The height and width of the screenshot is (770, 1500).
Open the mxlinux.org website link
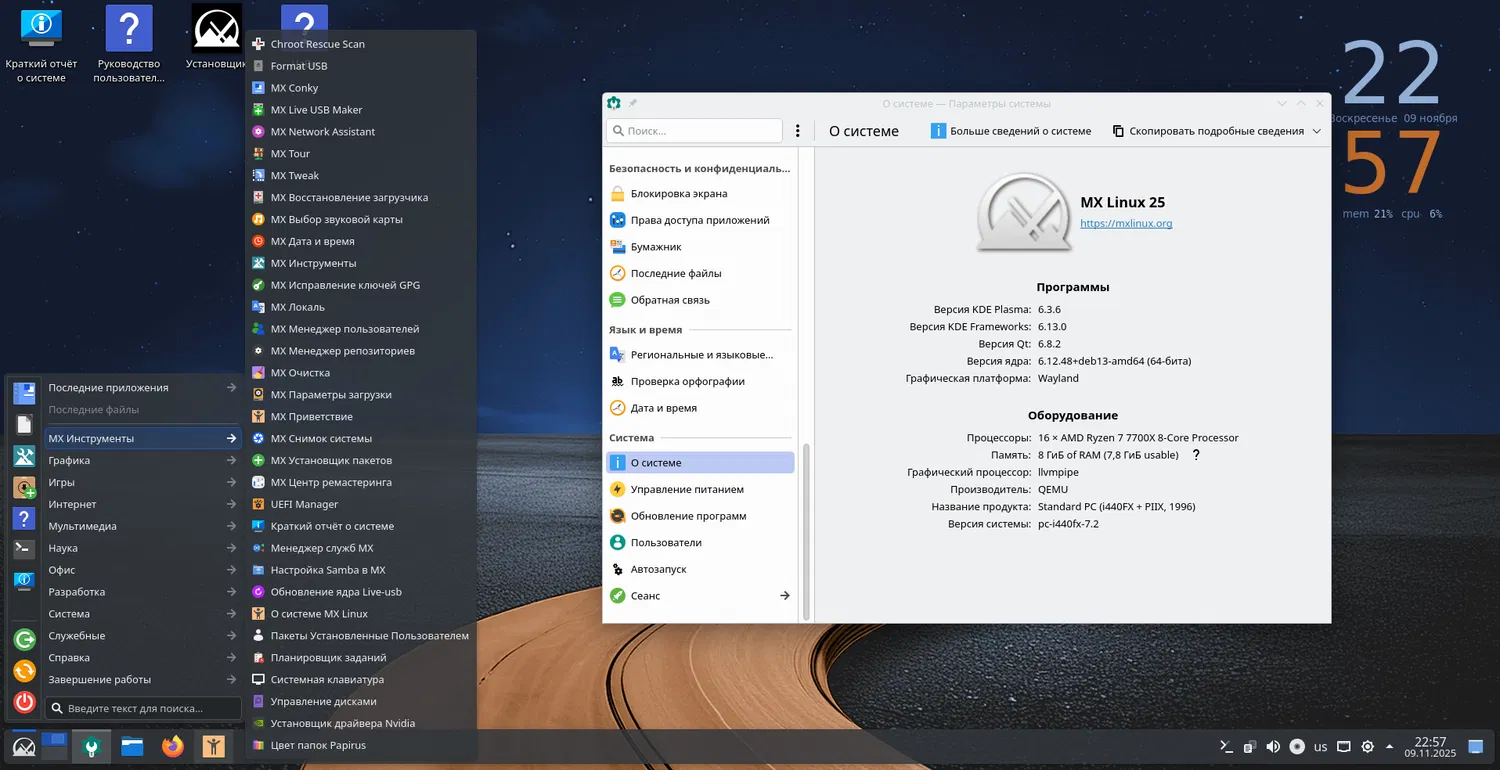click(x=1126, y=224)
